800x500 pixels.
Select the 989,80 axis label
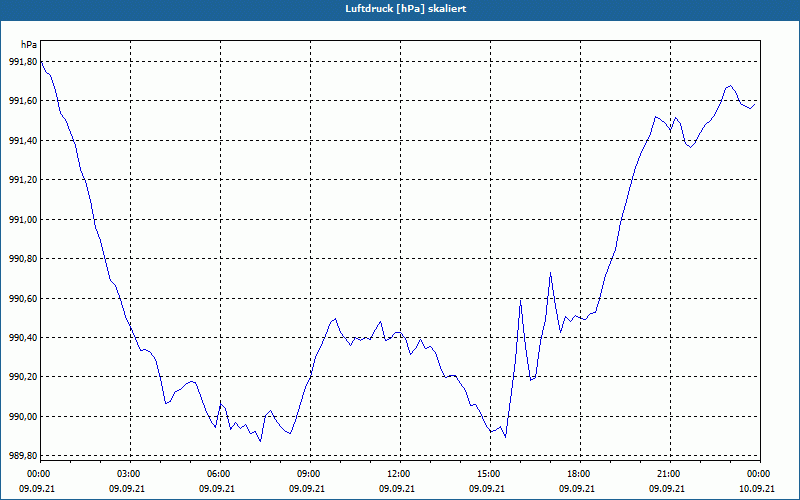pyautogui.click(x=23, y=456)
